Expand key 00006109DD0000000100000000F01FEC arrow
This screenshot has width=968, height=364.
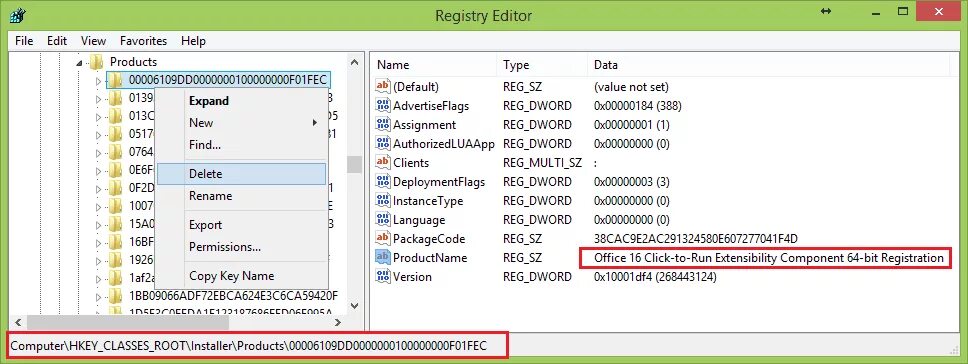[x=98, y=80]
